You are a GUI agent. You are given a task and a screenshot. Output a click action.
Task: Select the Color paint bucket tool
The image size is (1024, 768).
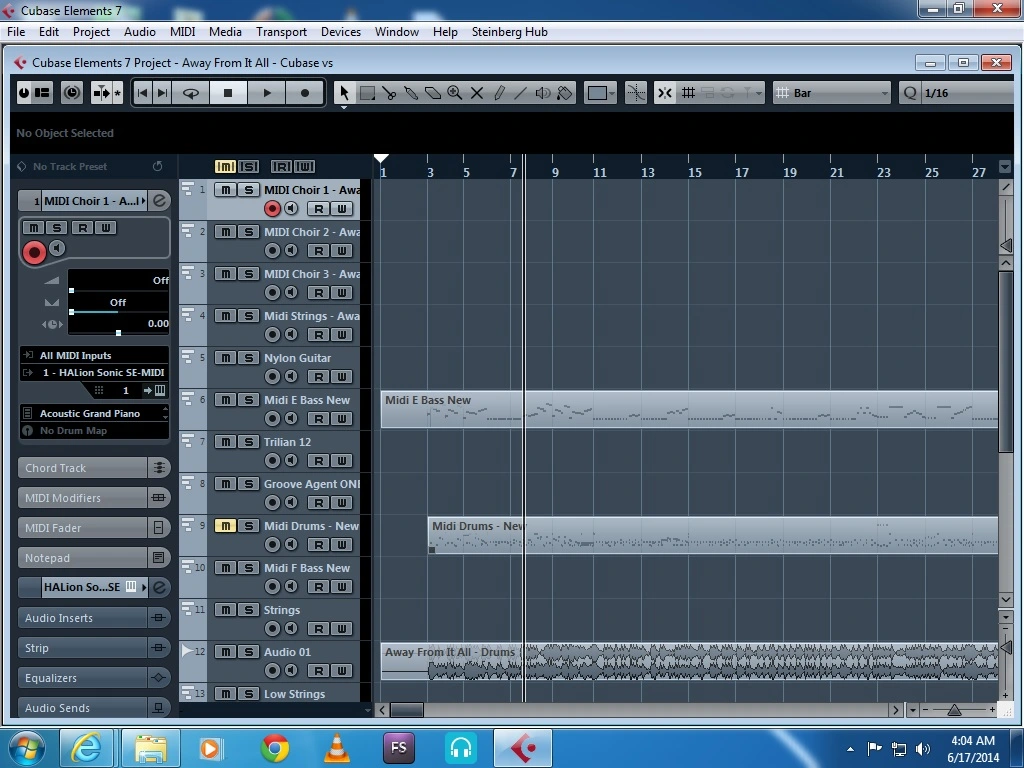tap(565, 93)
